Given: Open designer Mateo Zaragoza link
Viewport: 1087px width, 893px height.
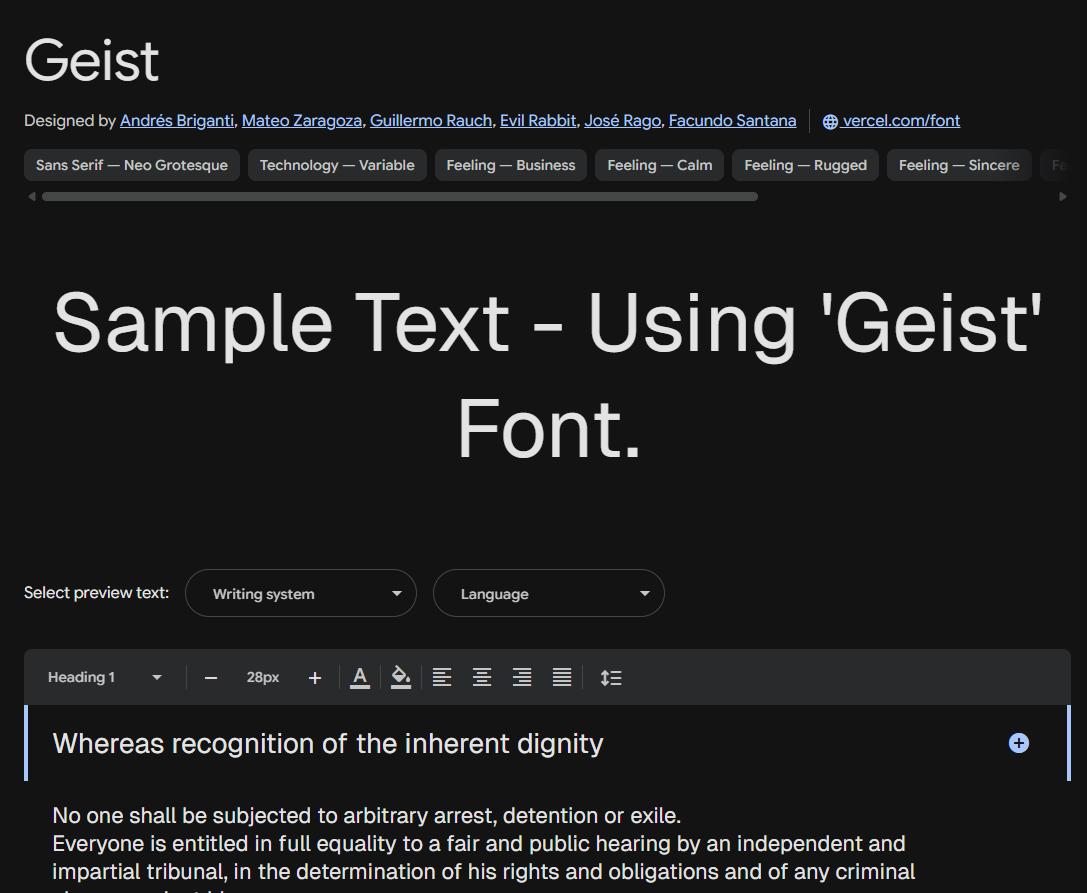Looking at the screenshot, I should [302, 121].
